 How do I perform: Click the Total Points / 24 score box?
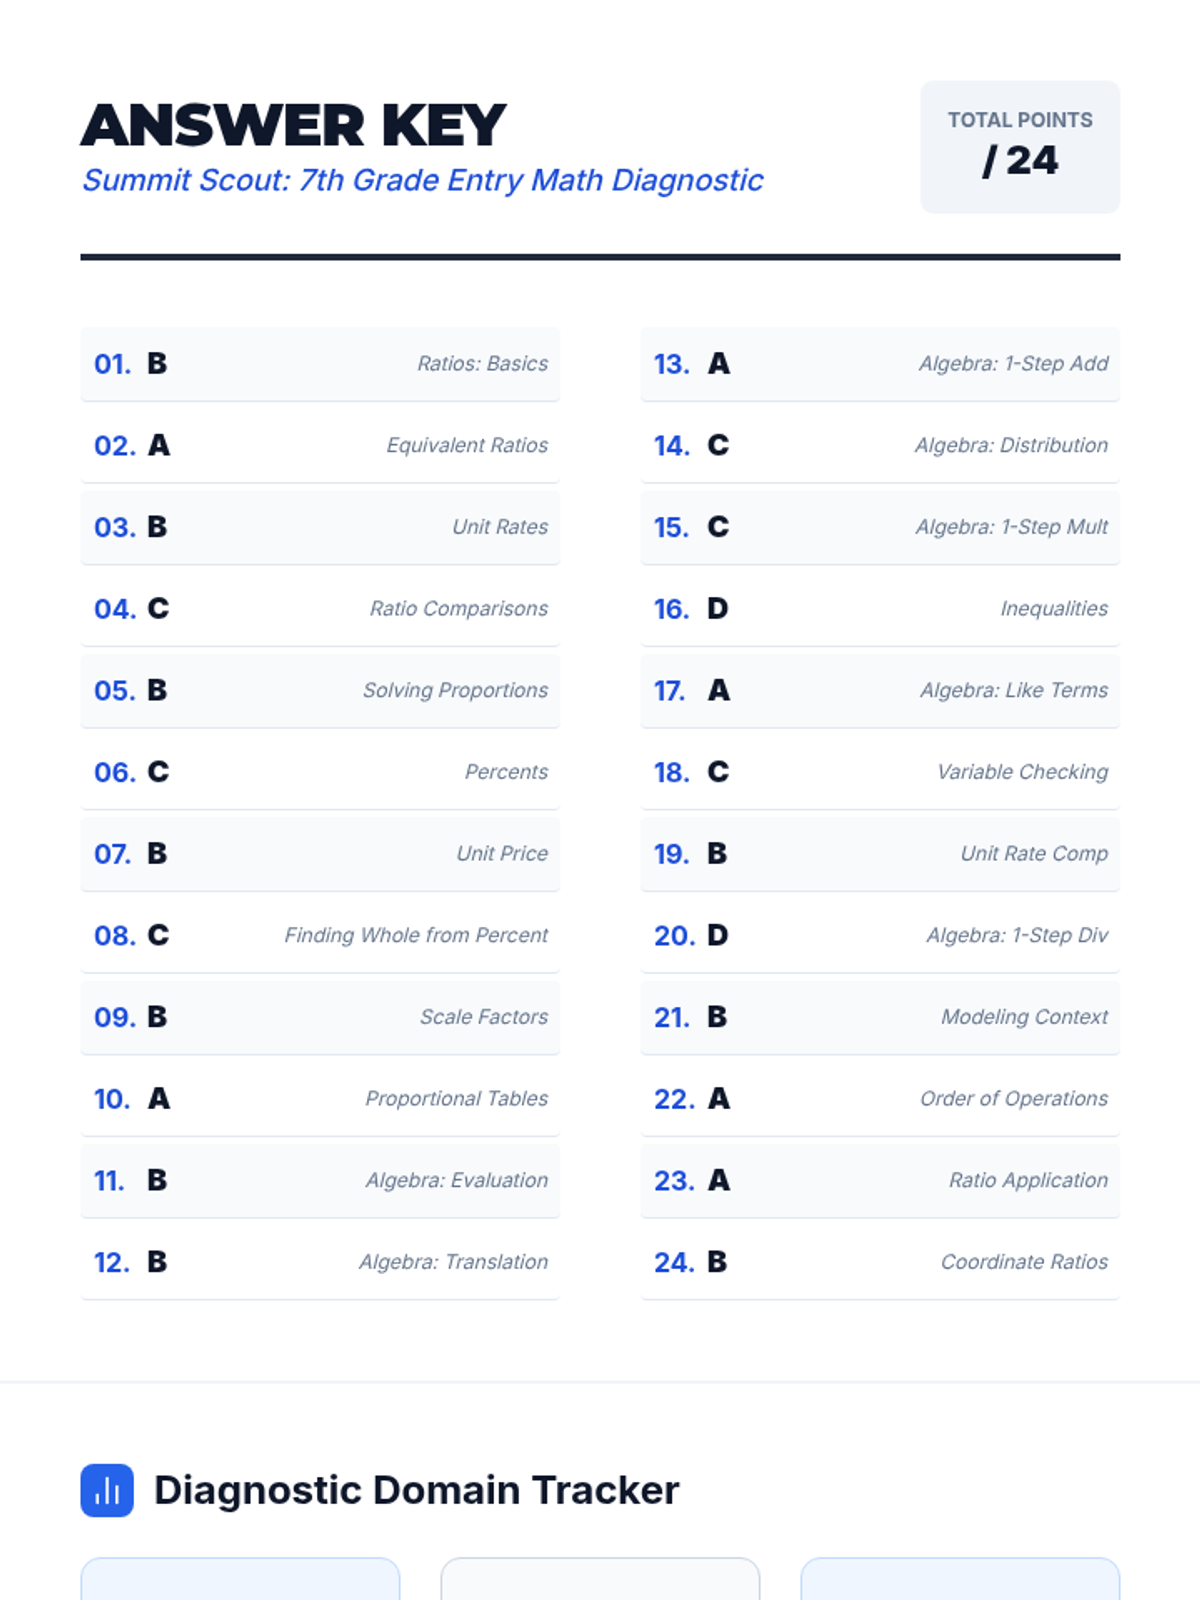[x=1019, y=147]
